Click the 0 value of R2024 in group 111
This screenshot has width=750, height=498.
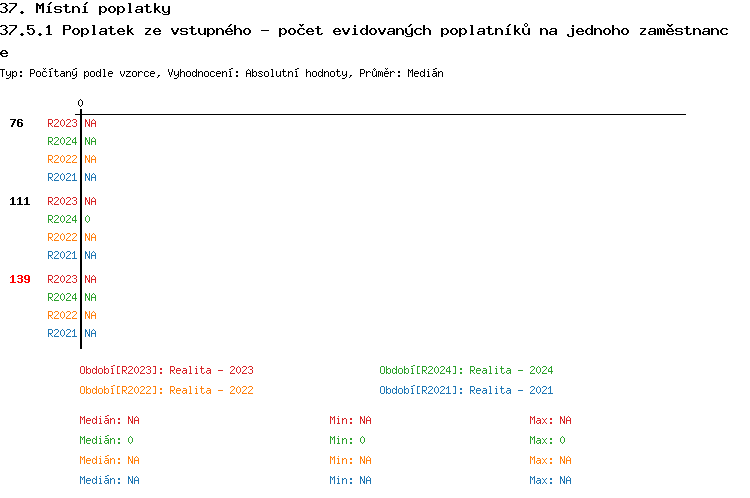point(87,219)
